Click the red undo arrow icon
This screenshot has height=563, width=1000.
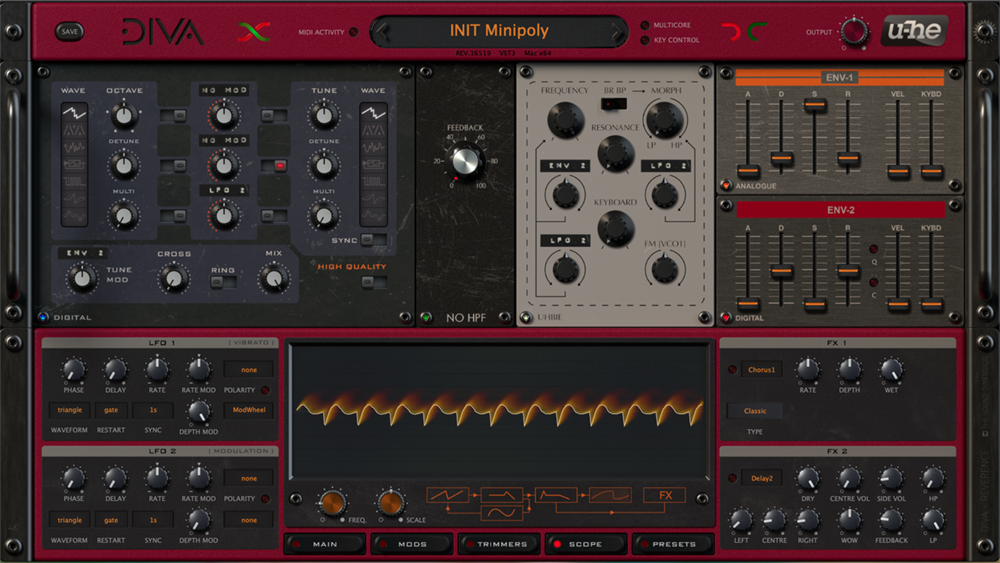(x=732, y=32)
